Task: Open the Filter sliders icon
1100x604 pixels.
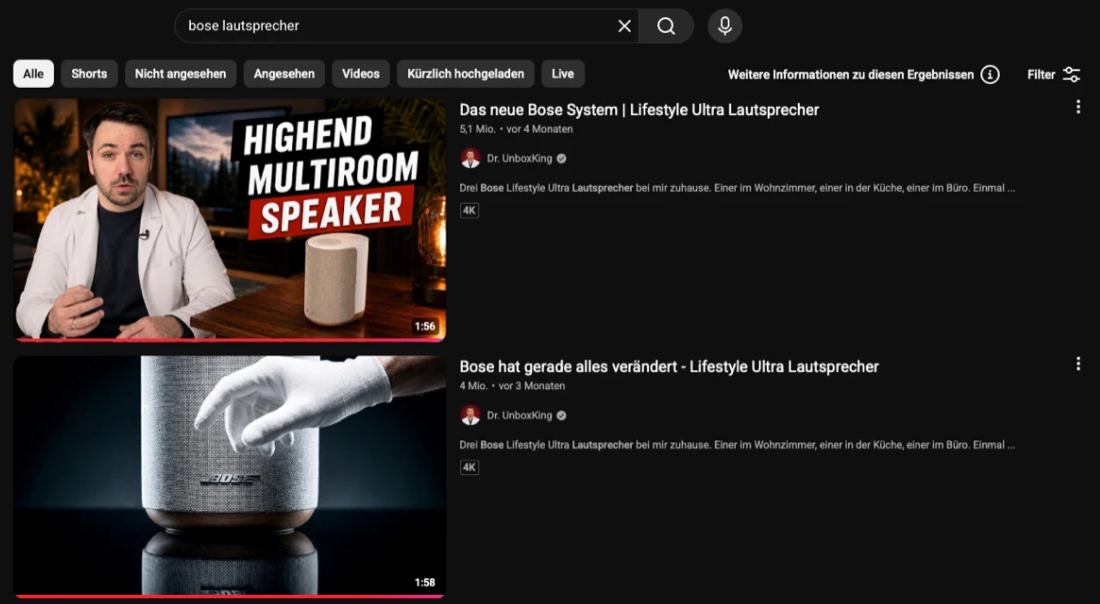Action: 1071,74
